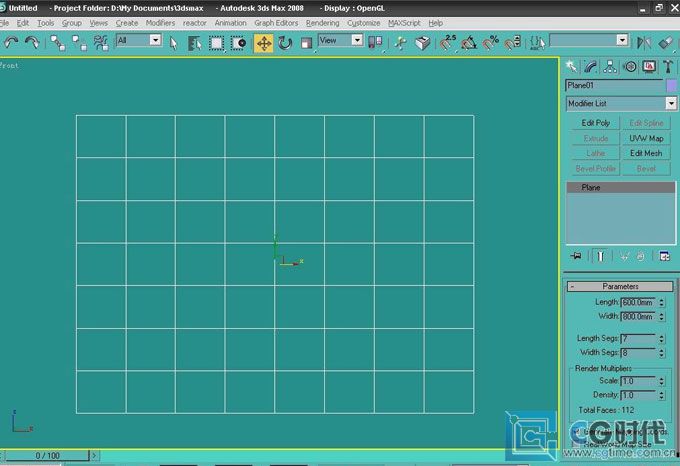Collapse the Parameters rollout

[x=620, y=286]
